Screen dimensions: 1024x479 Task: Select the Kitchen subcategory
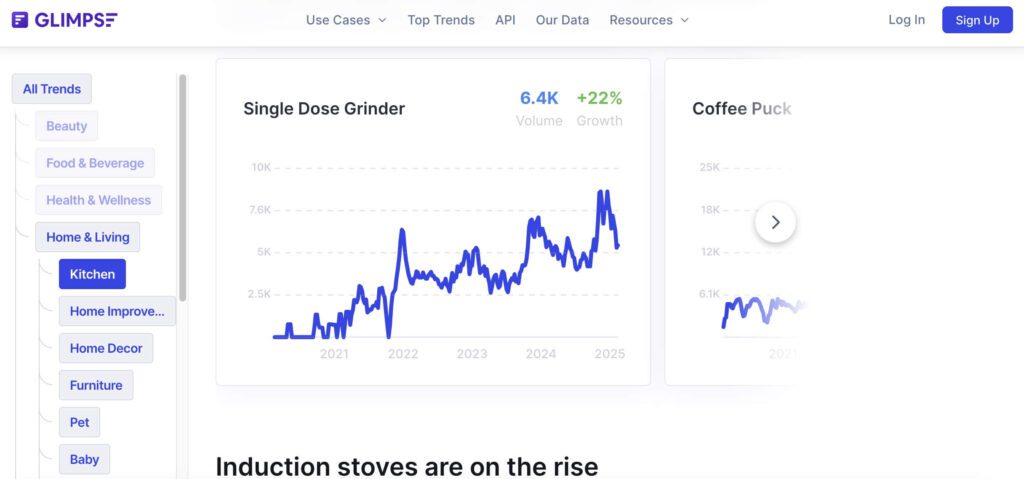click(92, 274)
